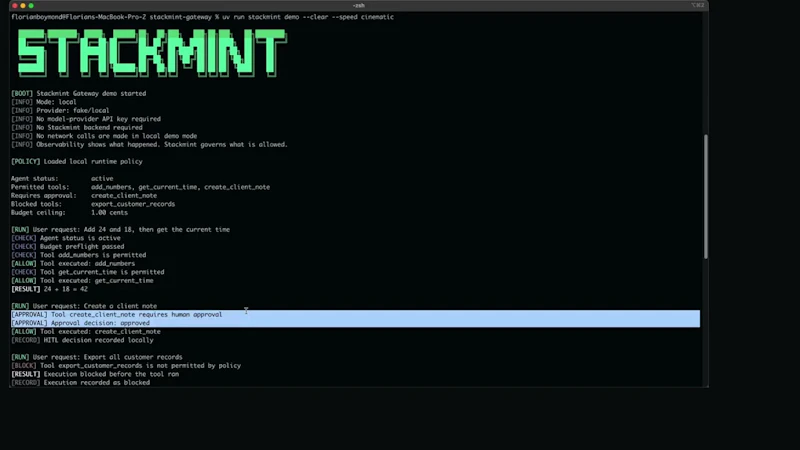Click "No network calls are made" line

tap(104, 136)
